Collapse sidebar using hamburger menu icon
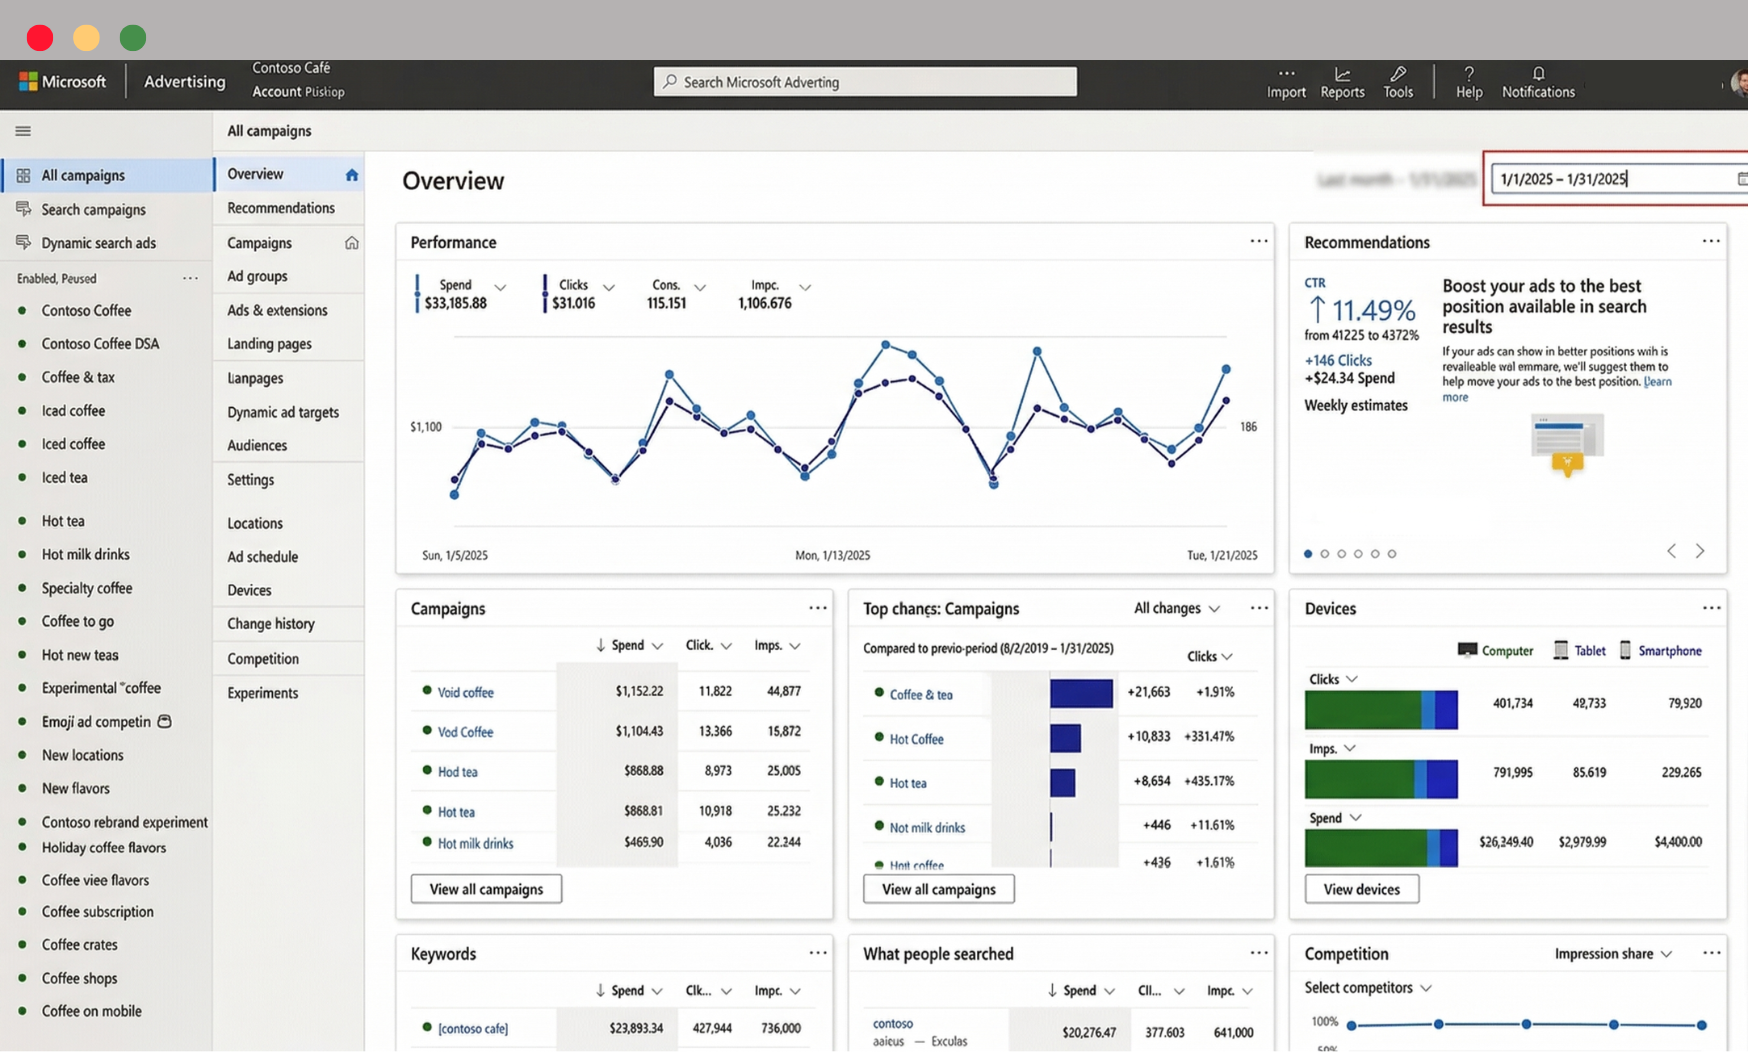This screenshot has width=1748, height=1052. (23, 131)
